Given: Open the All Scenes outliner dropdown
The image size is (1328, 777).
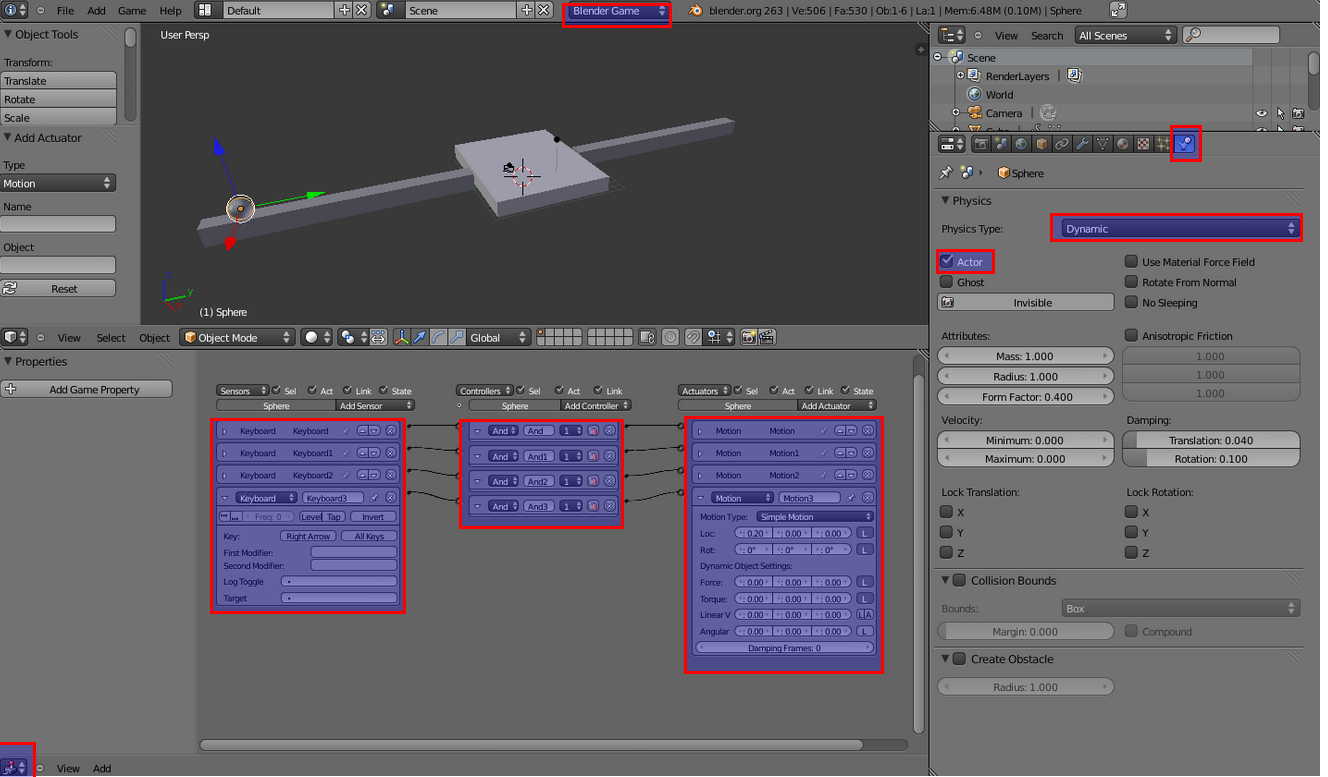Looking at the screenshot, I should 1125,35.
